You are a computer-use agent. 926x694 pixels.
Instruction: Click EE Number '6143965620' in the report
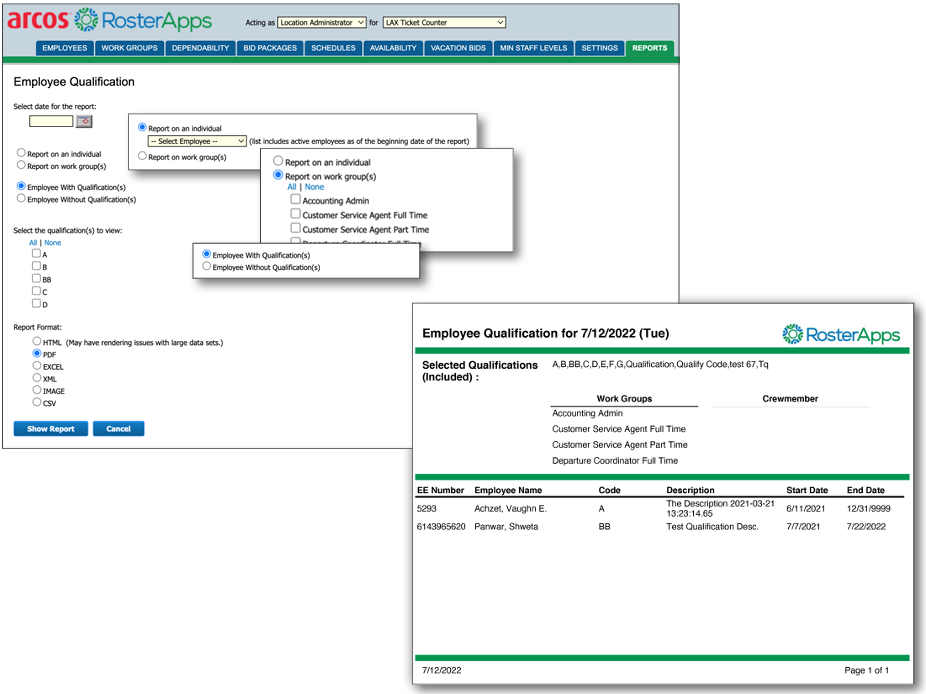click(x=441, y=526)
